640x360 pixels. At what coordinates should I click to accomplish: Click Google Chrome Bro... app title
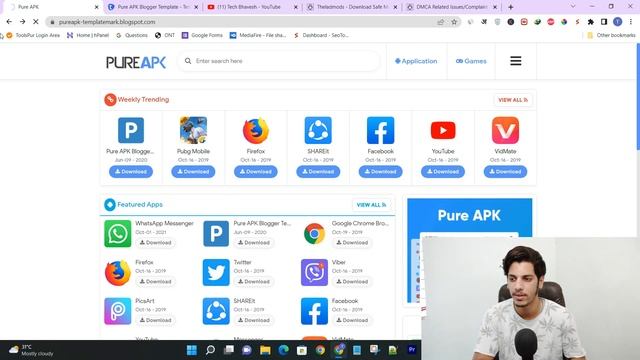pyautogui.click(x=360, y=223)
